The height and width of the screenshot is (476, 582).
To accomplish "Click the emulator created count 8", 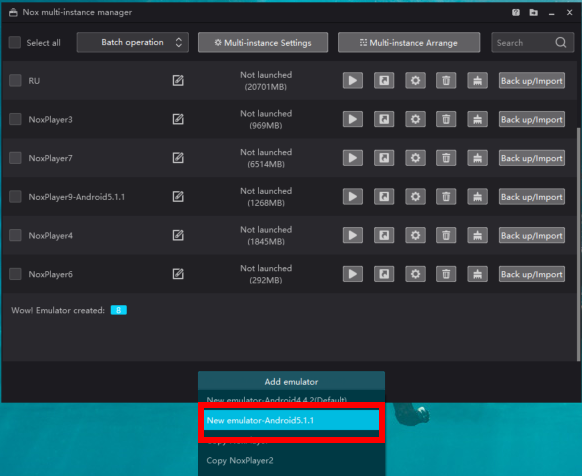I will (x=119, y=310).
